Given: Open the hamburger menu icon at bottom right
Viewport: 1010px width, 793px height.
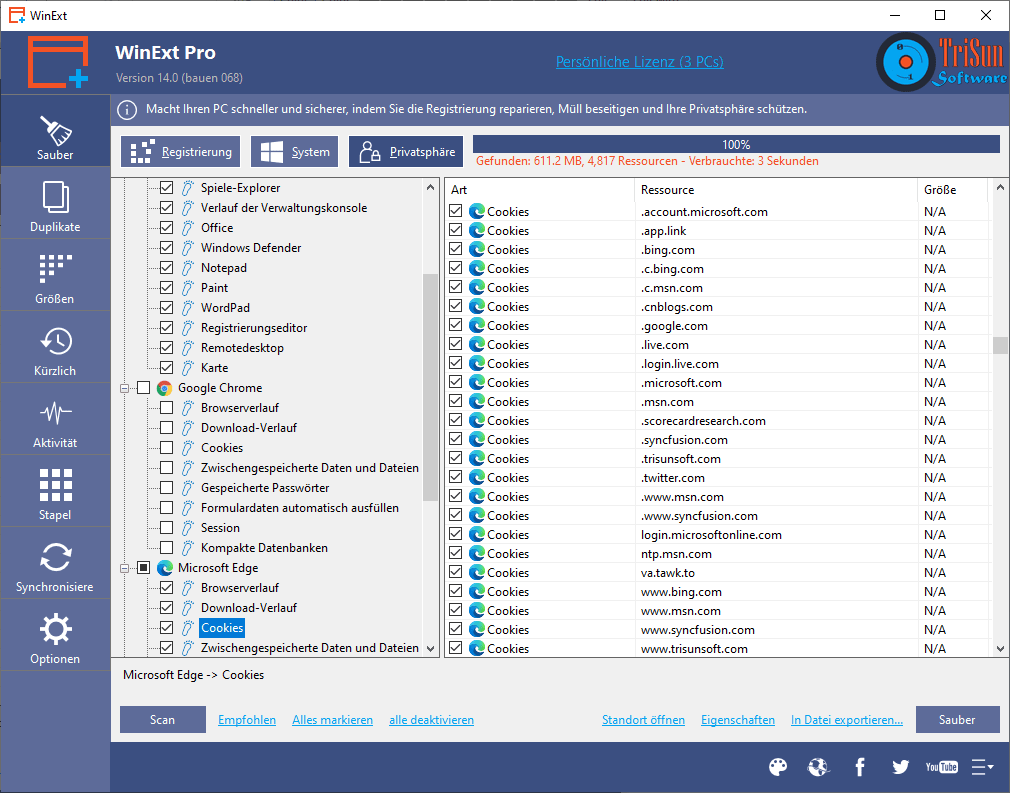Looking at the screenshot, I should click(x=982, y=767).
